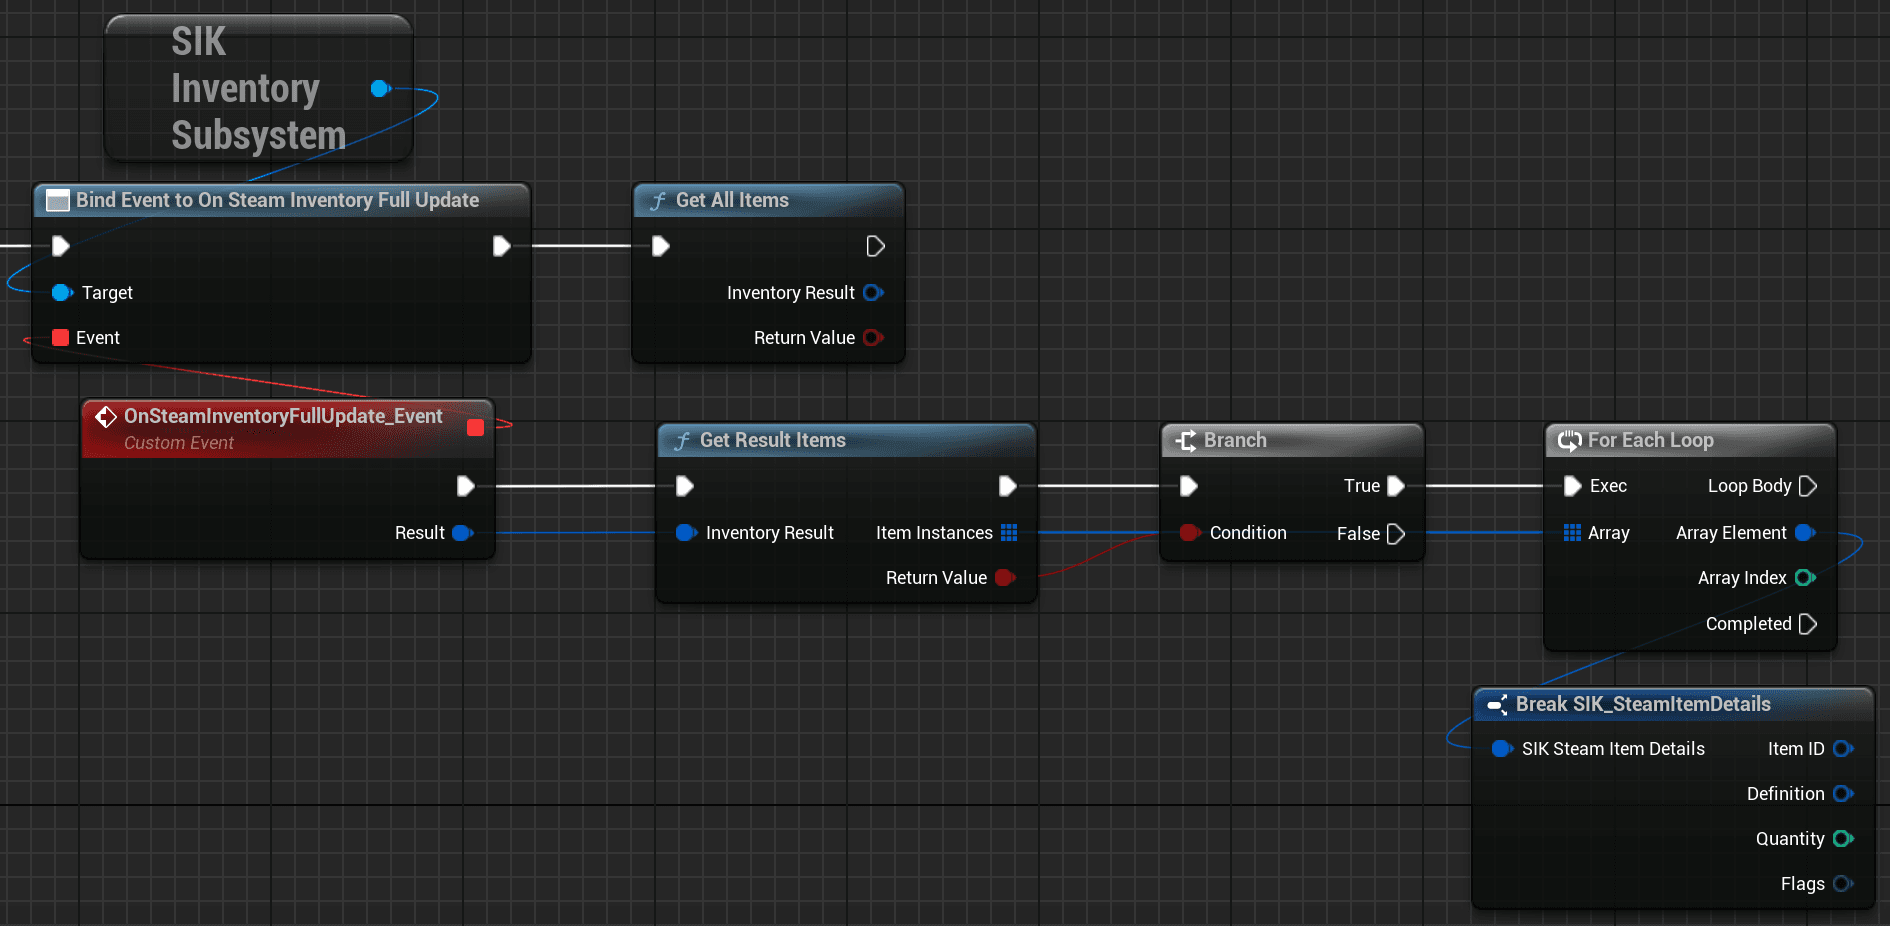Click the Definition output pin
Screen dimensions: 1890x926
(1843, 793)
